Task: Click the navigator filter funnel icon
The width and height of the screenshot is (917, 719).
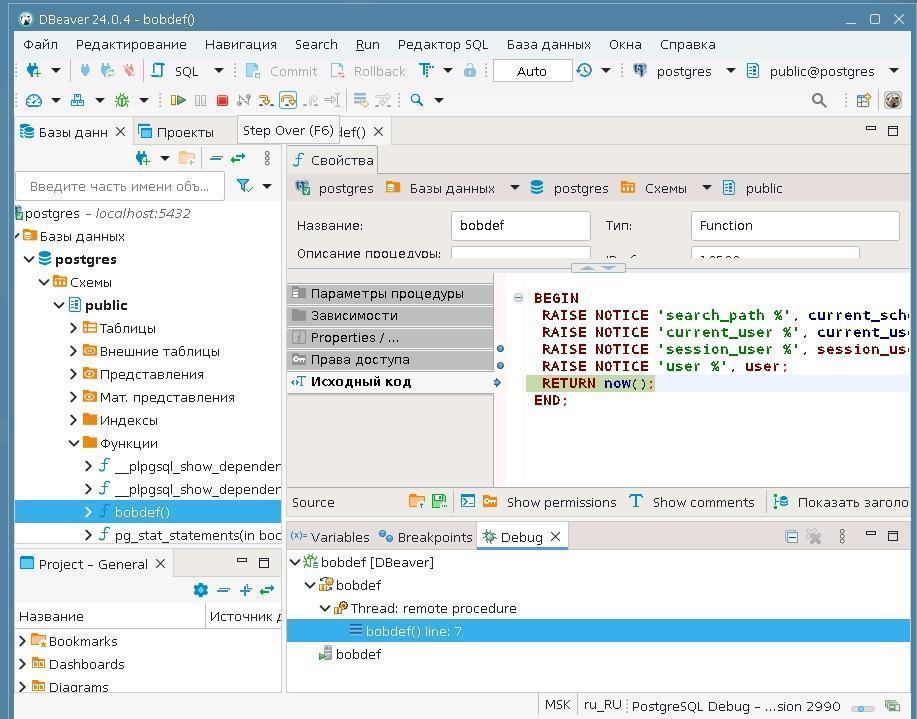Action: click(244, 186)
